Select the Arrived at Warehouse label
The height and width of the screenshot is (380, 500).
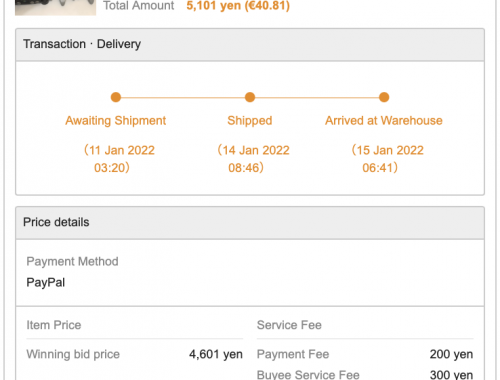384,121
